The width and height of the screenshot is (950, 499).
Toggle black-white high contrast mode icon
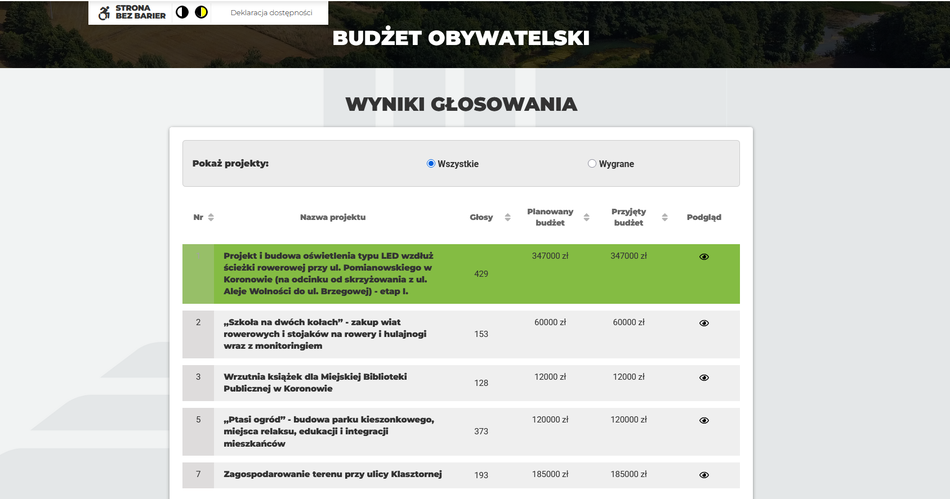point(182,13)
